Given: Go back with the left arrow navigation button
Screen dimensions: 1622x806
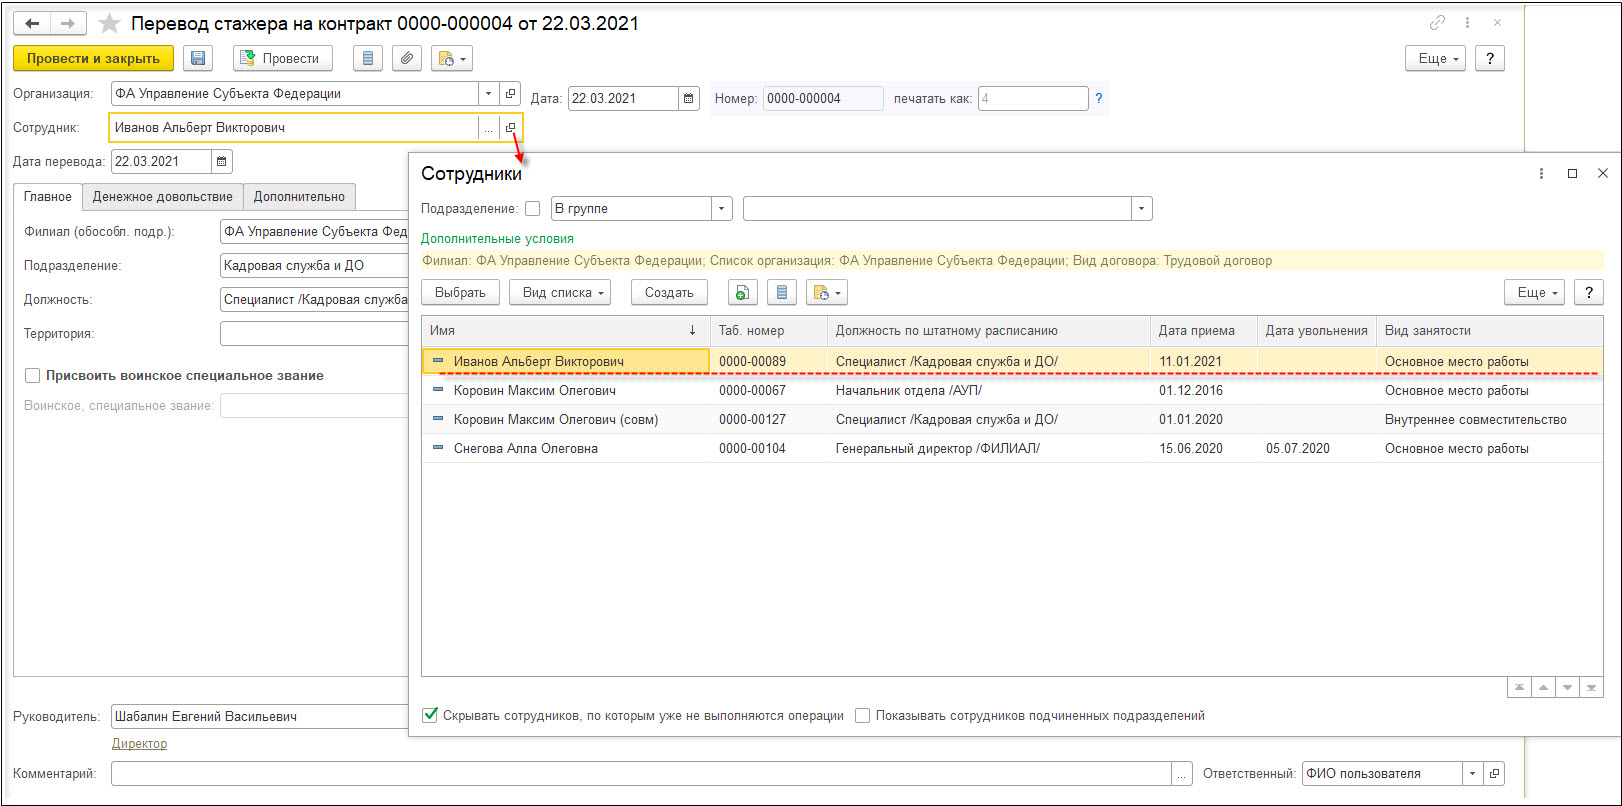Looking at the screenshot, I should click(32, 23).
